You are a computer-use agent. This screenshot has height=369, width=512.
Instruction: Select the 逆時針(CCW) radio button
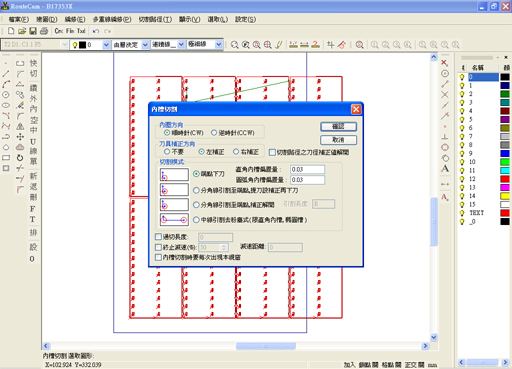[x=214, y=133]
